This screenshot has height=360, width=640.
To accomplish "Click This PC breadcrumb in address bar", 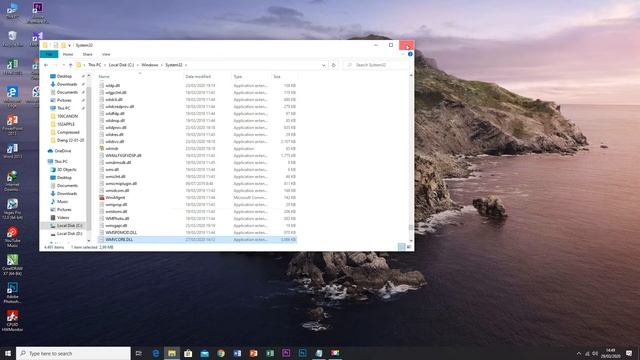I will pos(94,65).
